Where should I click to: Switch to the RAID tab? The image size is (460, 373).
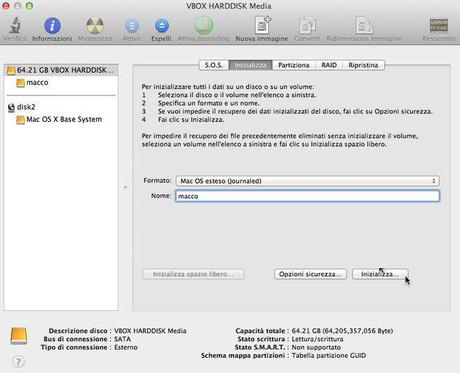(x=329, y=65)
